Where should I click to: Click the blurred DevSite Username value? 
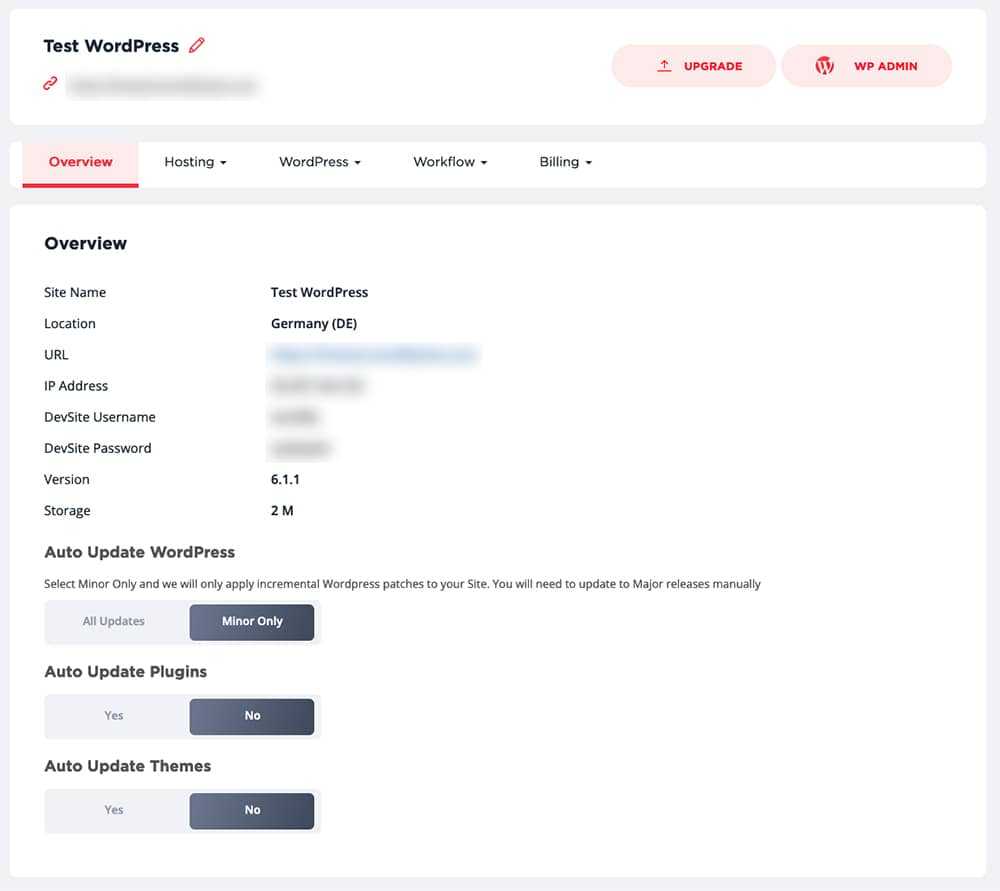(294, 416)
